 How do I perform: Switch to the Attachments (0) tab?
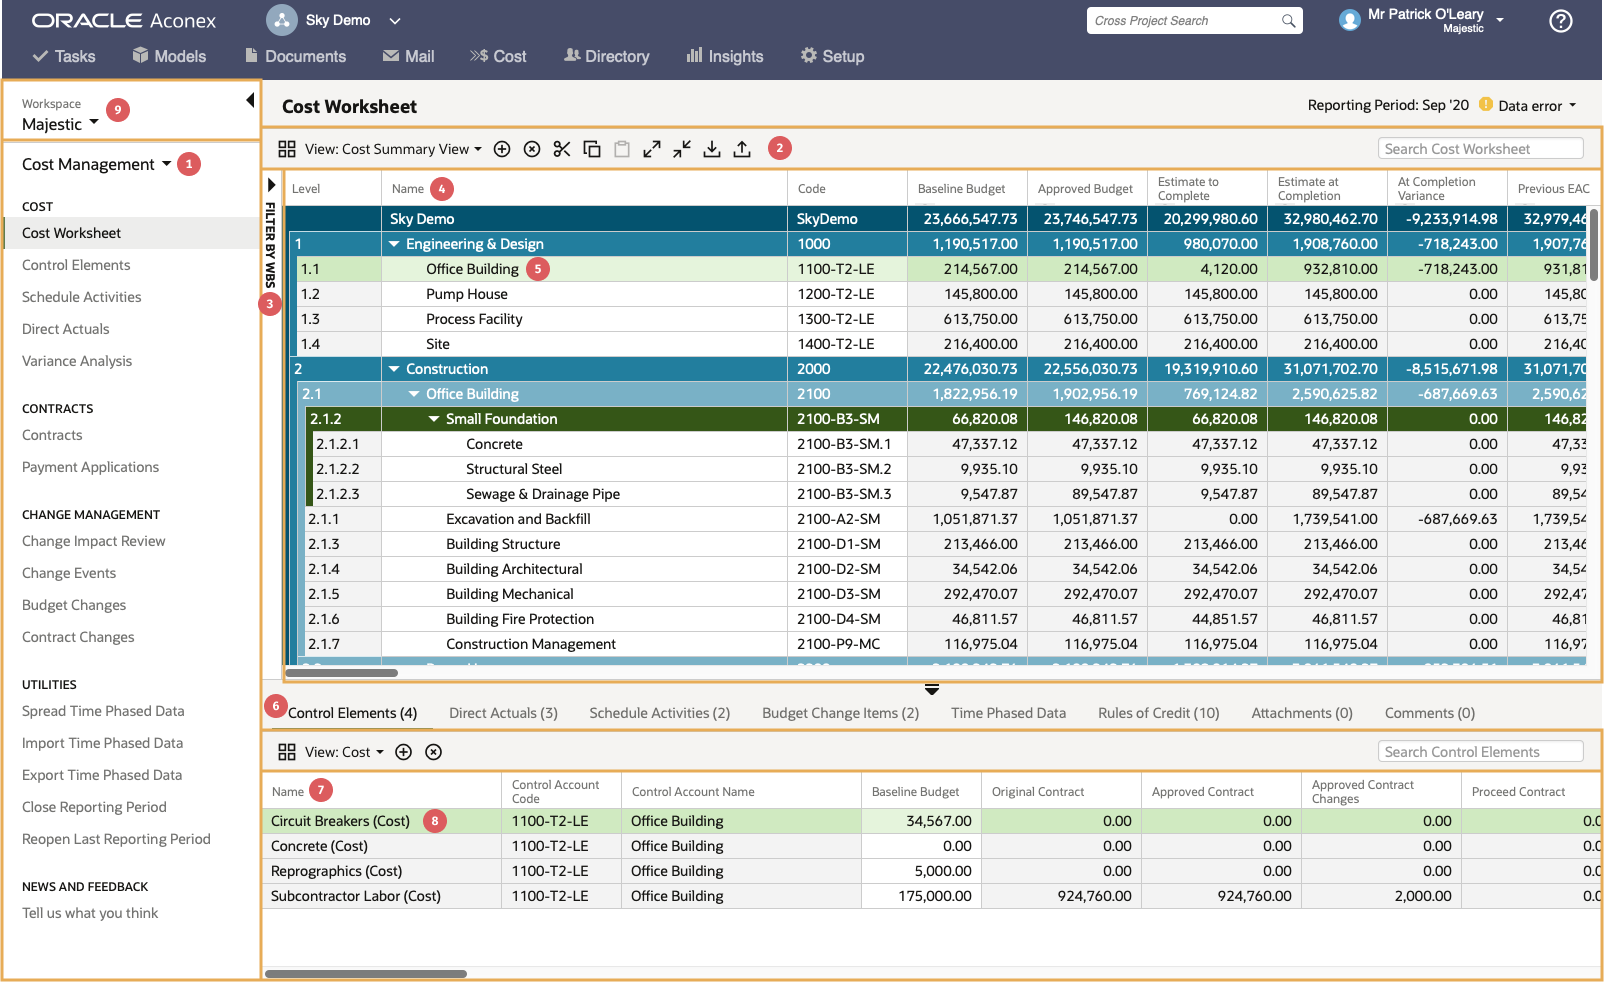pyautogui.click(x=1302, y=713)
